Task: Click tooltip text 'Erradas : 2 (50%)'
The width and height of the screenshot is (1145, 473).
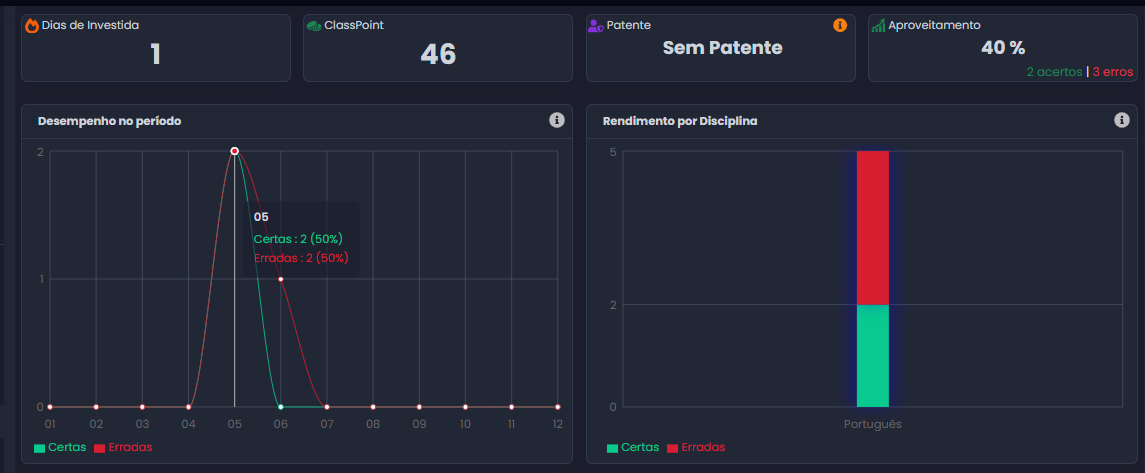Action: (301, 258)
